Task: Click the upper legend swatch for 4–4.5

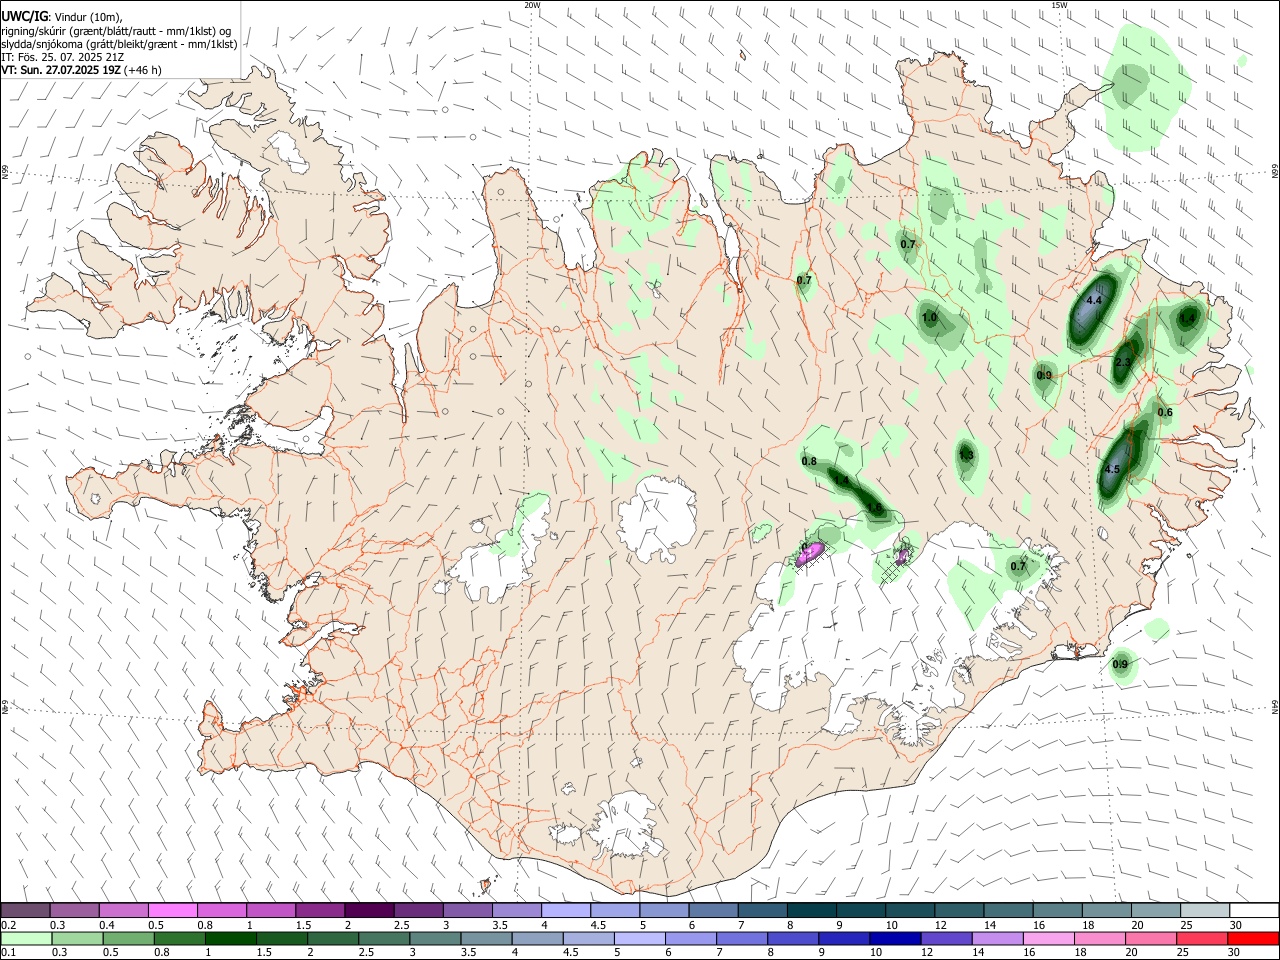Action: [564, 910]
